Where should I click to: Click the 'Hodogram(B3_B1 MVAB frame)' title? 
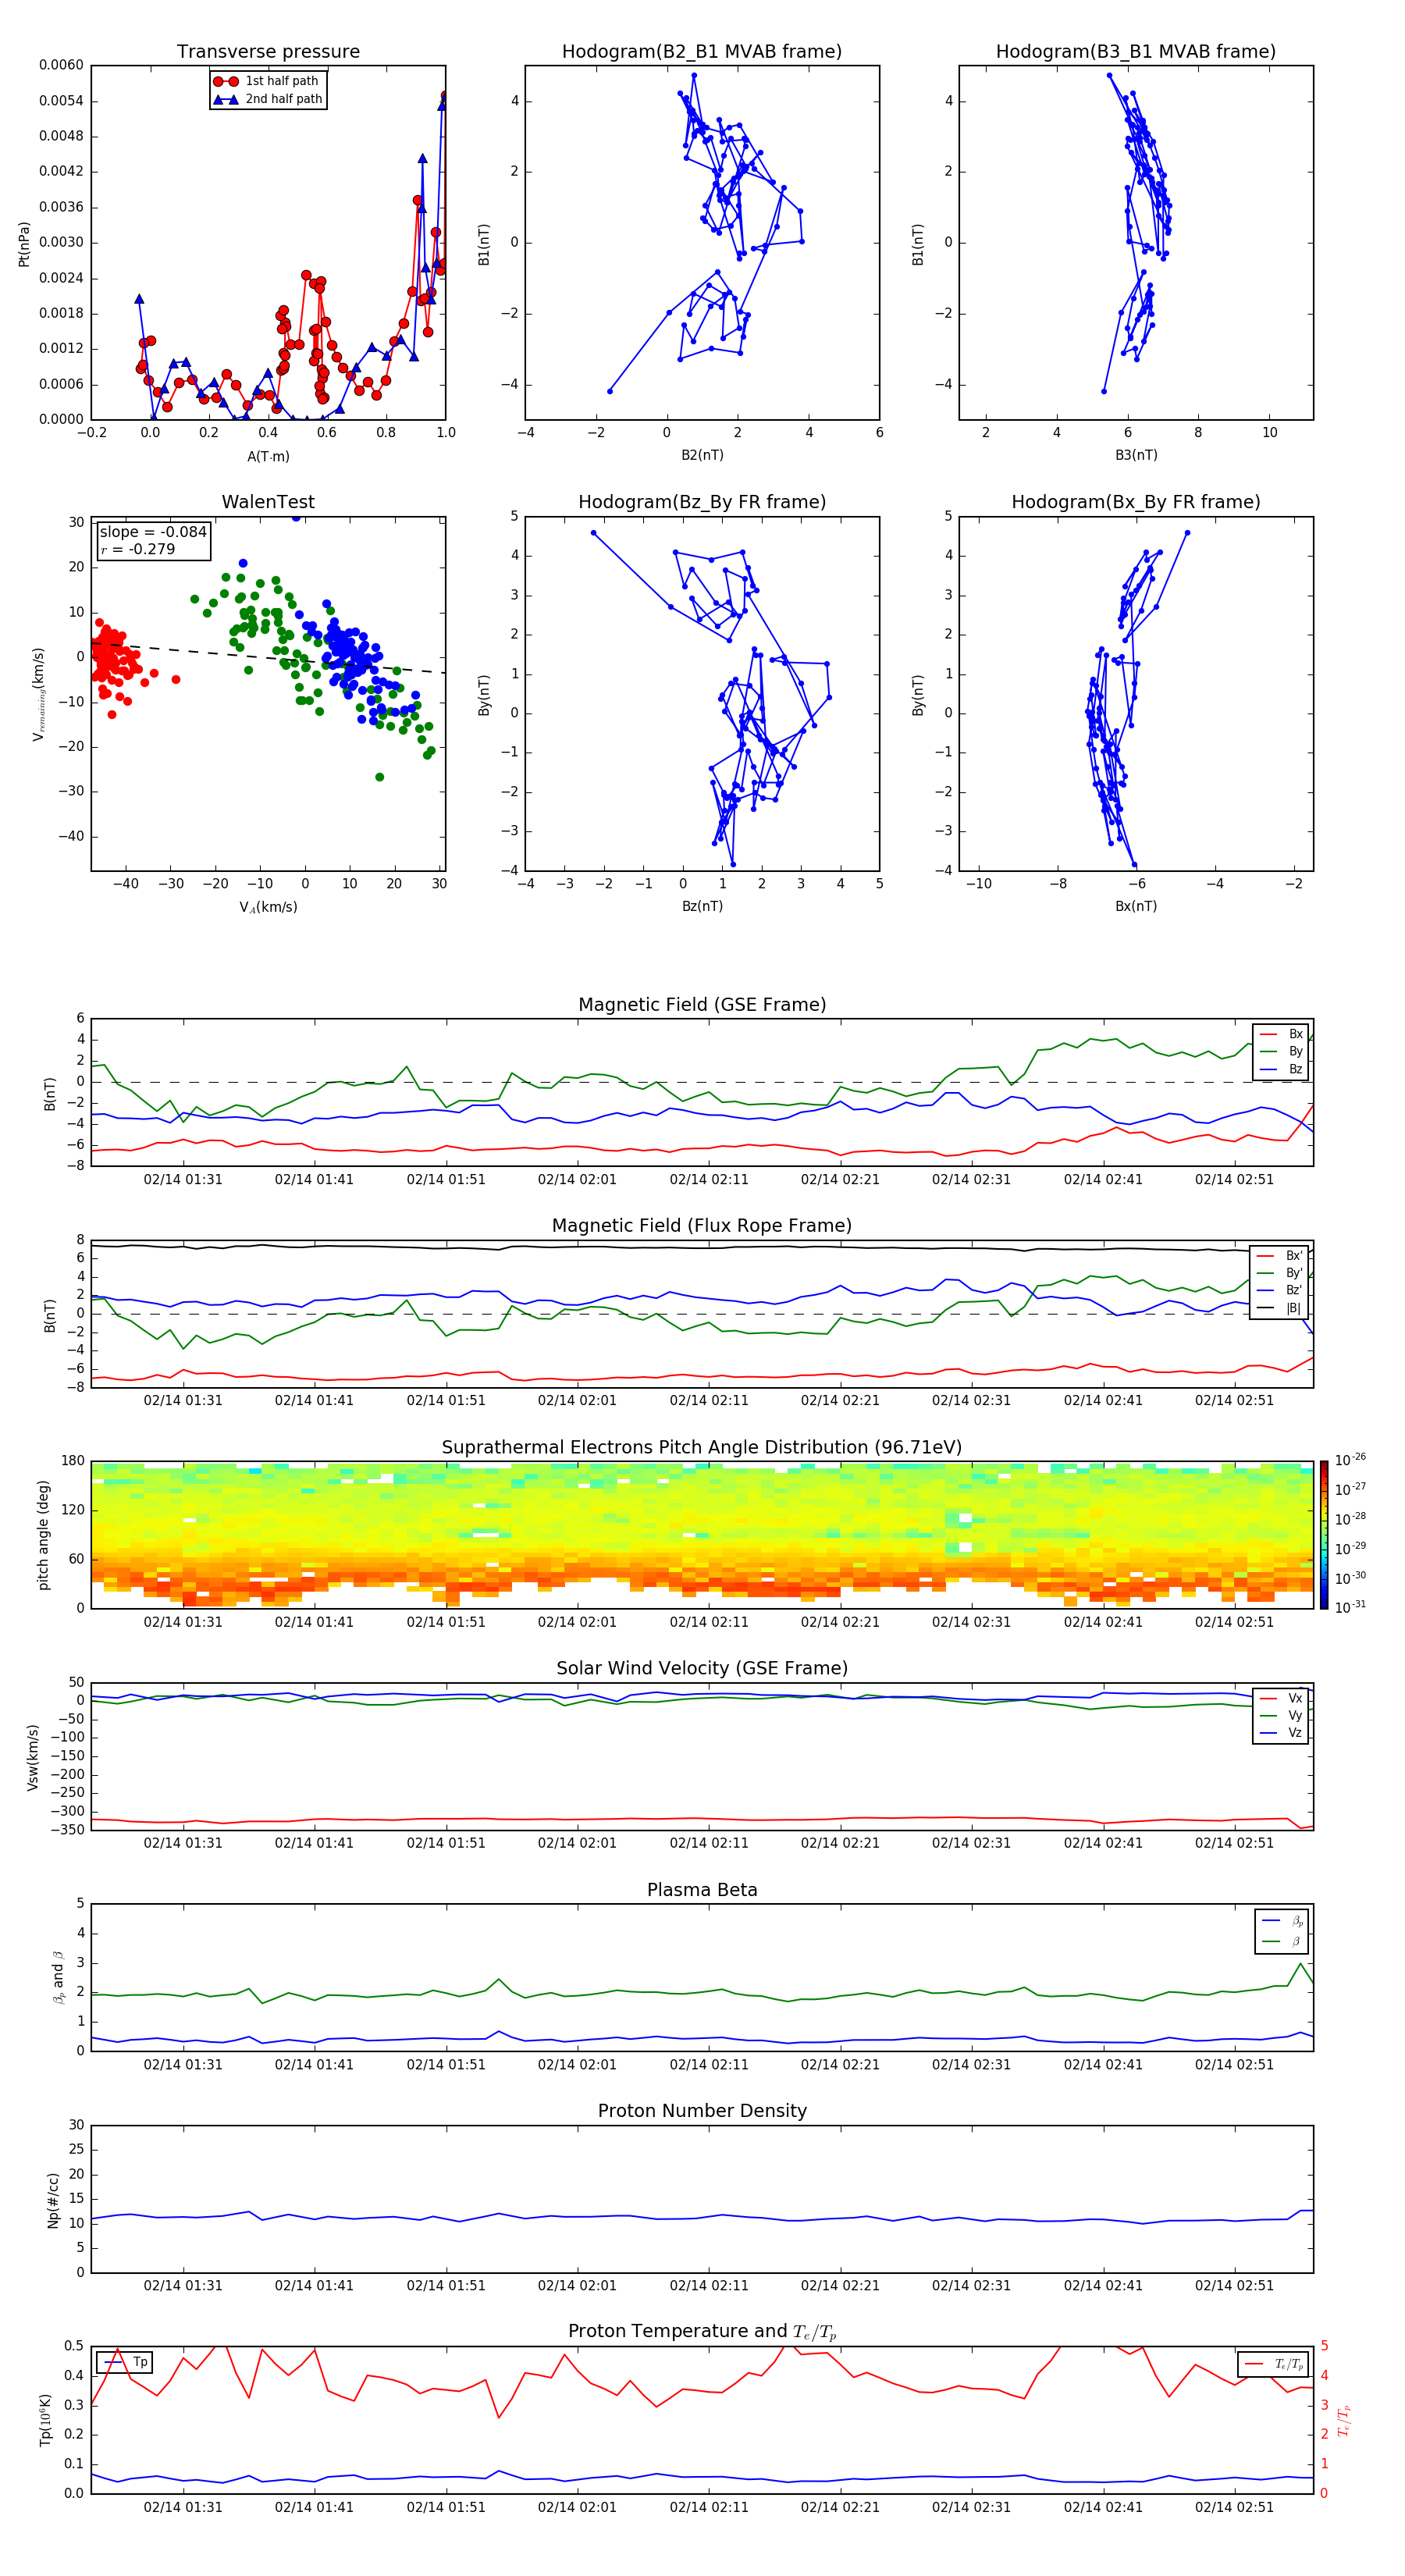(1136, 51)
